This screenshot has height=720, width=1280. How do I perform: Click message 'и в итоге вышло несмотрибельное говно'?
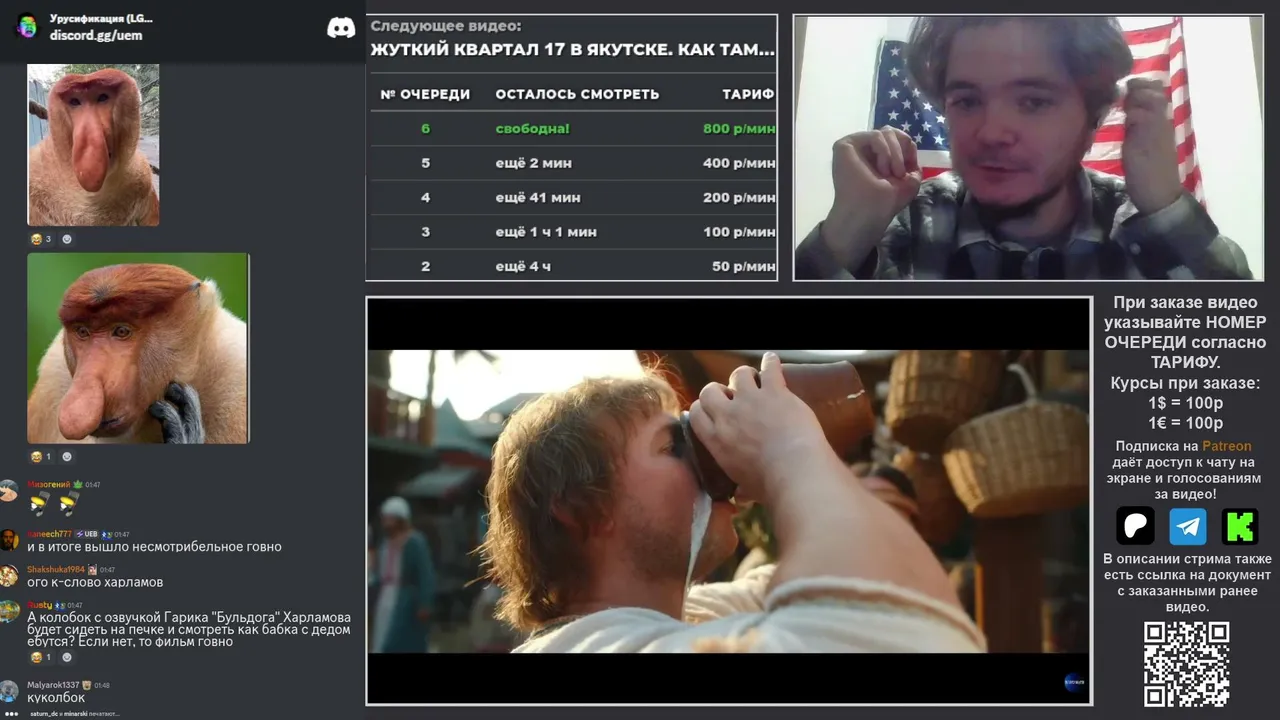(x=154, y=547)
